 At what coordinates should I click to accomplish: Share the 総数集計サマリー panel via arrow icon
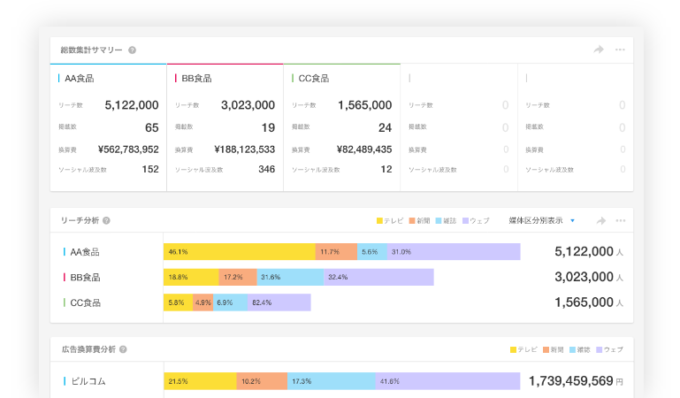(598, 50)
